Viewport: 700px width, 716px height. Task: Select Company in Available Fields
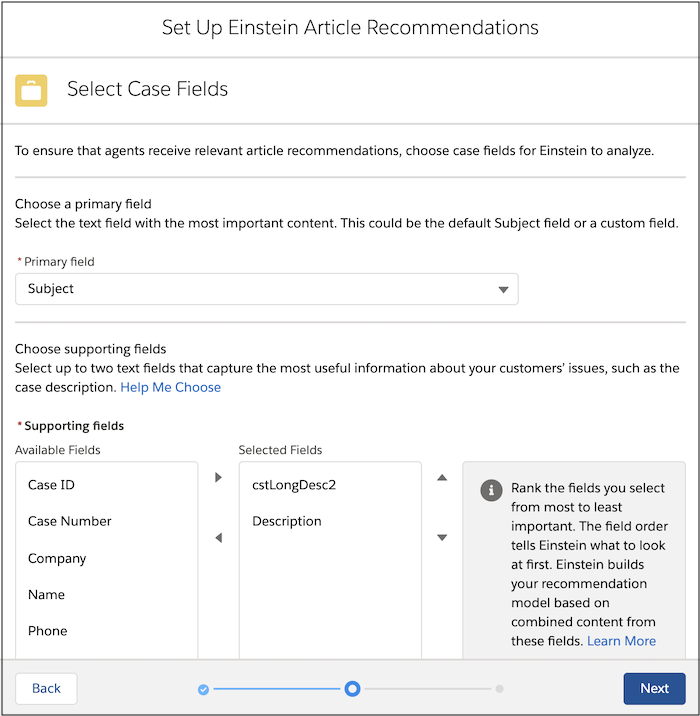[x=107, y=558]
